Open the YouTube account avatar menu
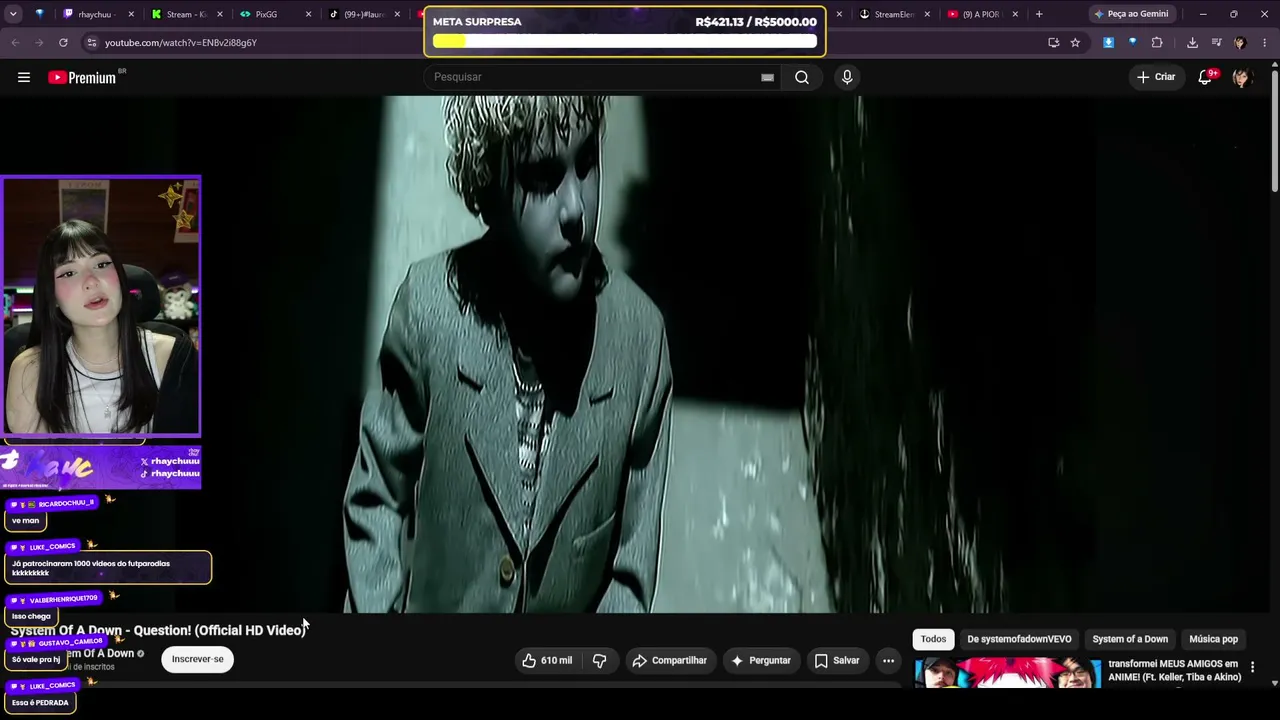This screenshot has height=720, width=1280. [1242, 77]
